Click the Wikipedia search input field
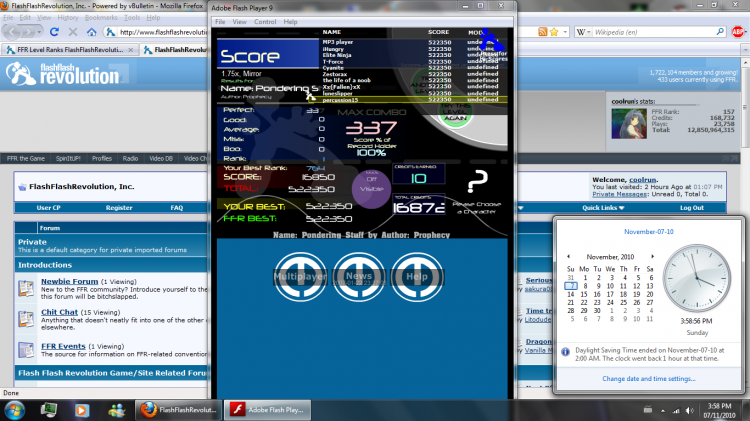This screenshot has width=750, height=421. 653,32
